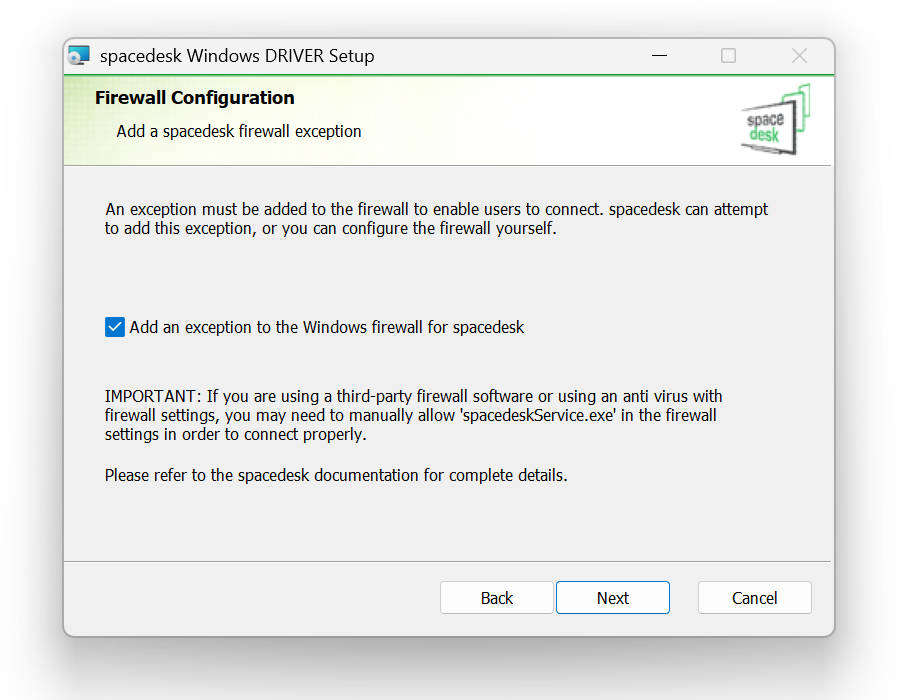Click 'Please refer to the spacedesk documentation' text
This screenshot has width=900, height=700.
[336, 476]
